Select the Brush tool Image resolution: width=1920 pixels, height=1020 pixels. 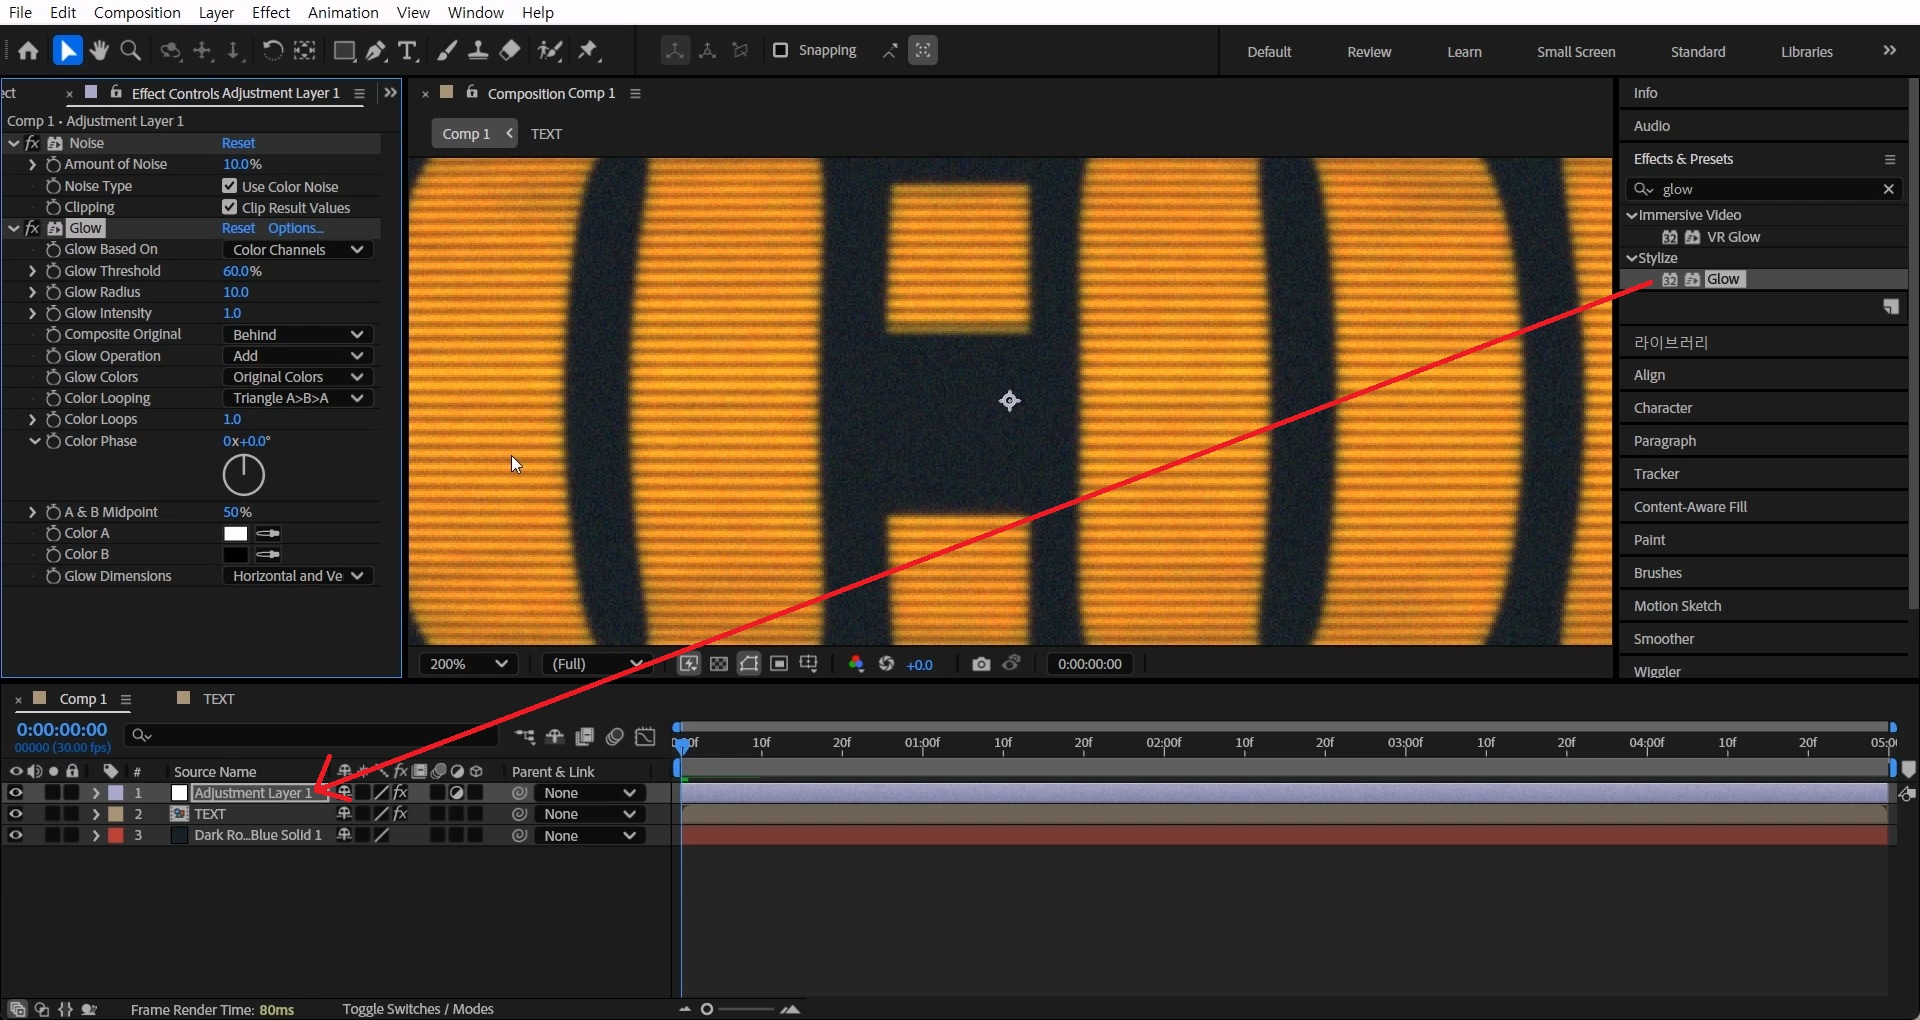pos(447,51)
